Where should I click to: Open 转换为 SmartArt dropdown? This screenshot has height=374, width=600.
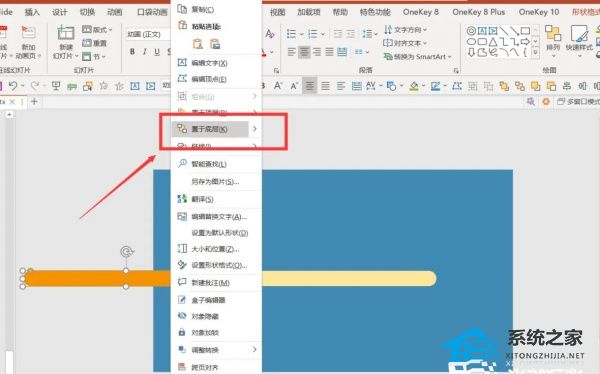coord(418,57)
